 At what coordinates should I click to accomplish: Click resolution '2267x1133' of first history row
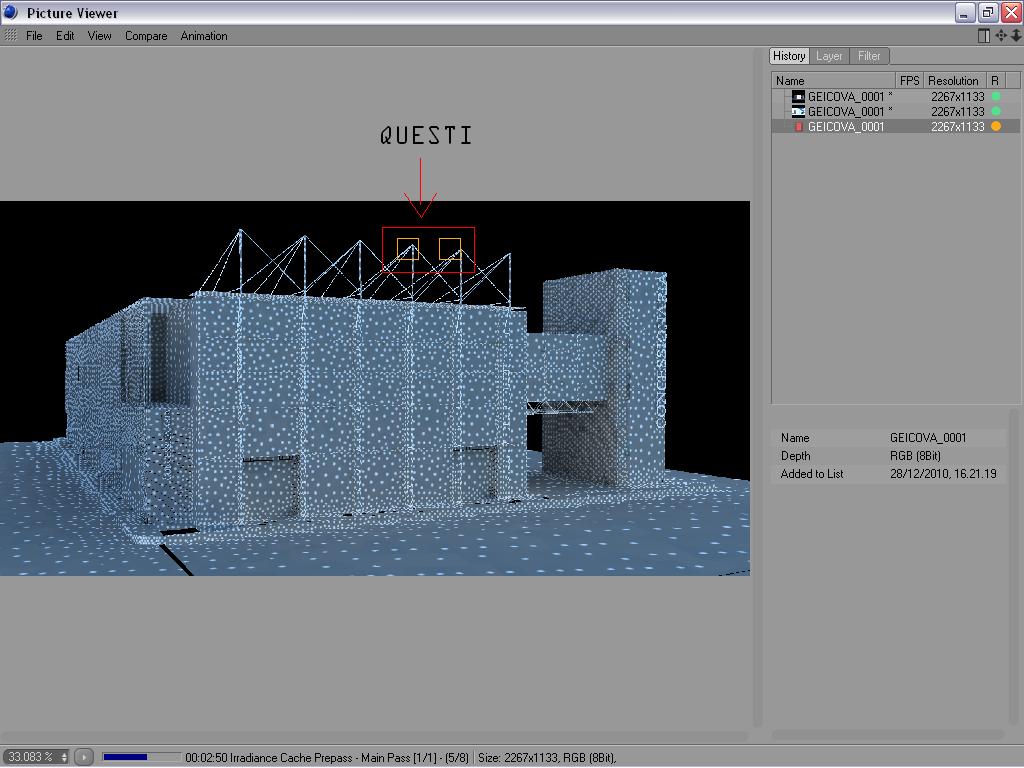coord(957,97)
